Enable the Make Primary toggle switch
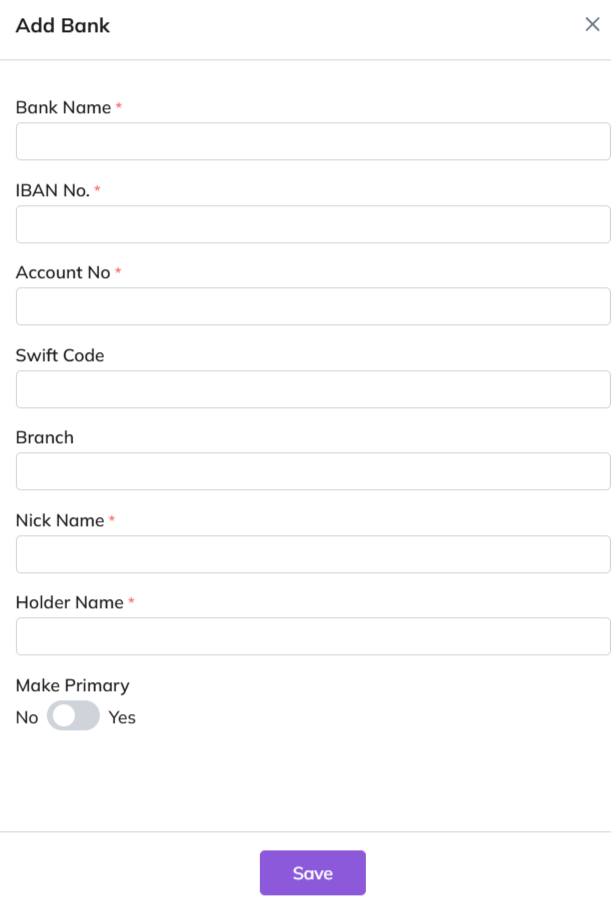Viewport: 611px width, 904px height. click(x=73, y=716)
